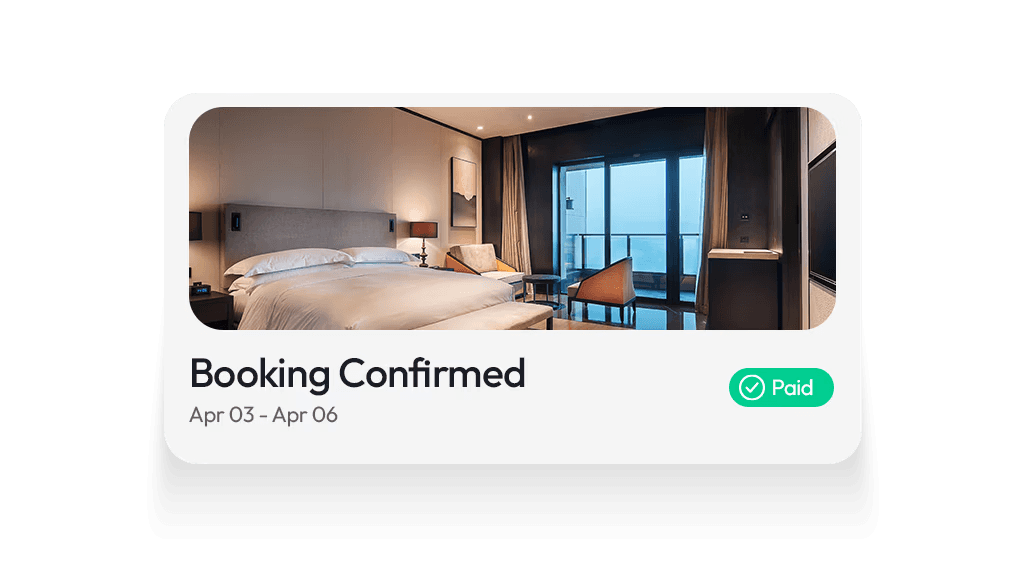Click the checkmark circle icon in Paid badge
This screenshot has width=1024, height=569.
[x=752, y=387]
